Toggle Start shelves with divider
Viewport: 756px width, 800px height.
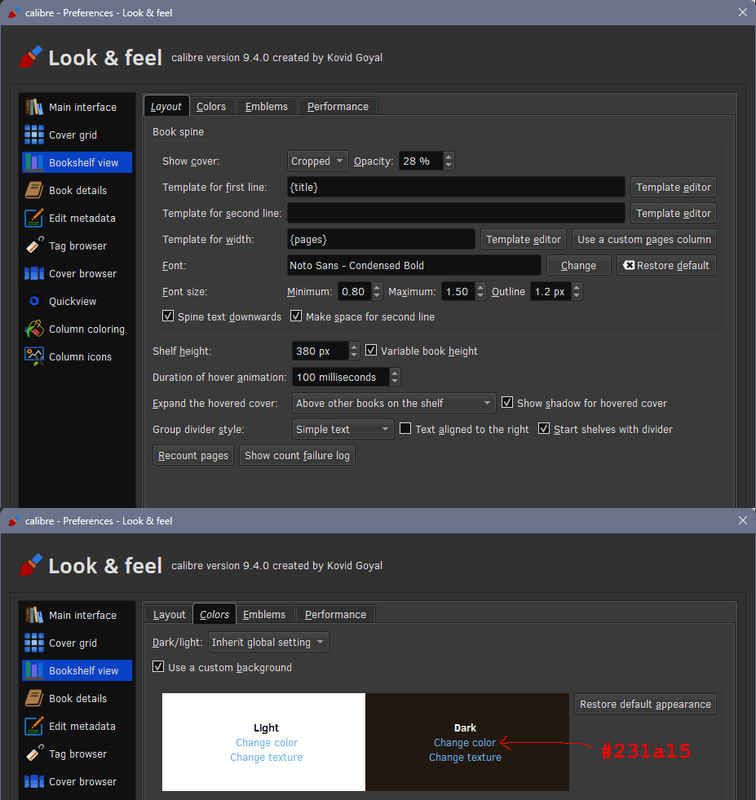[x=544, y=429]
